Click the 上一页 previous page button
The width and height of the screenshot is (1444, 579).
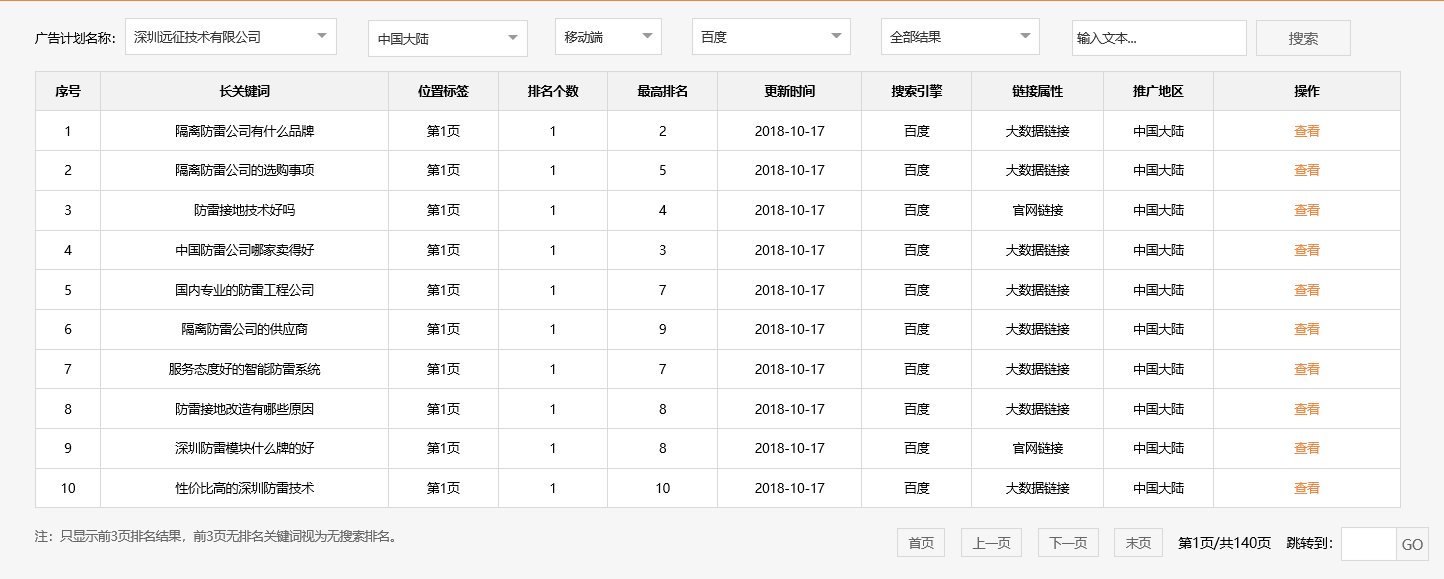click(x=991, y=542)
